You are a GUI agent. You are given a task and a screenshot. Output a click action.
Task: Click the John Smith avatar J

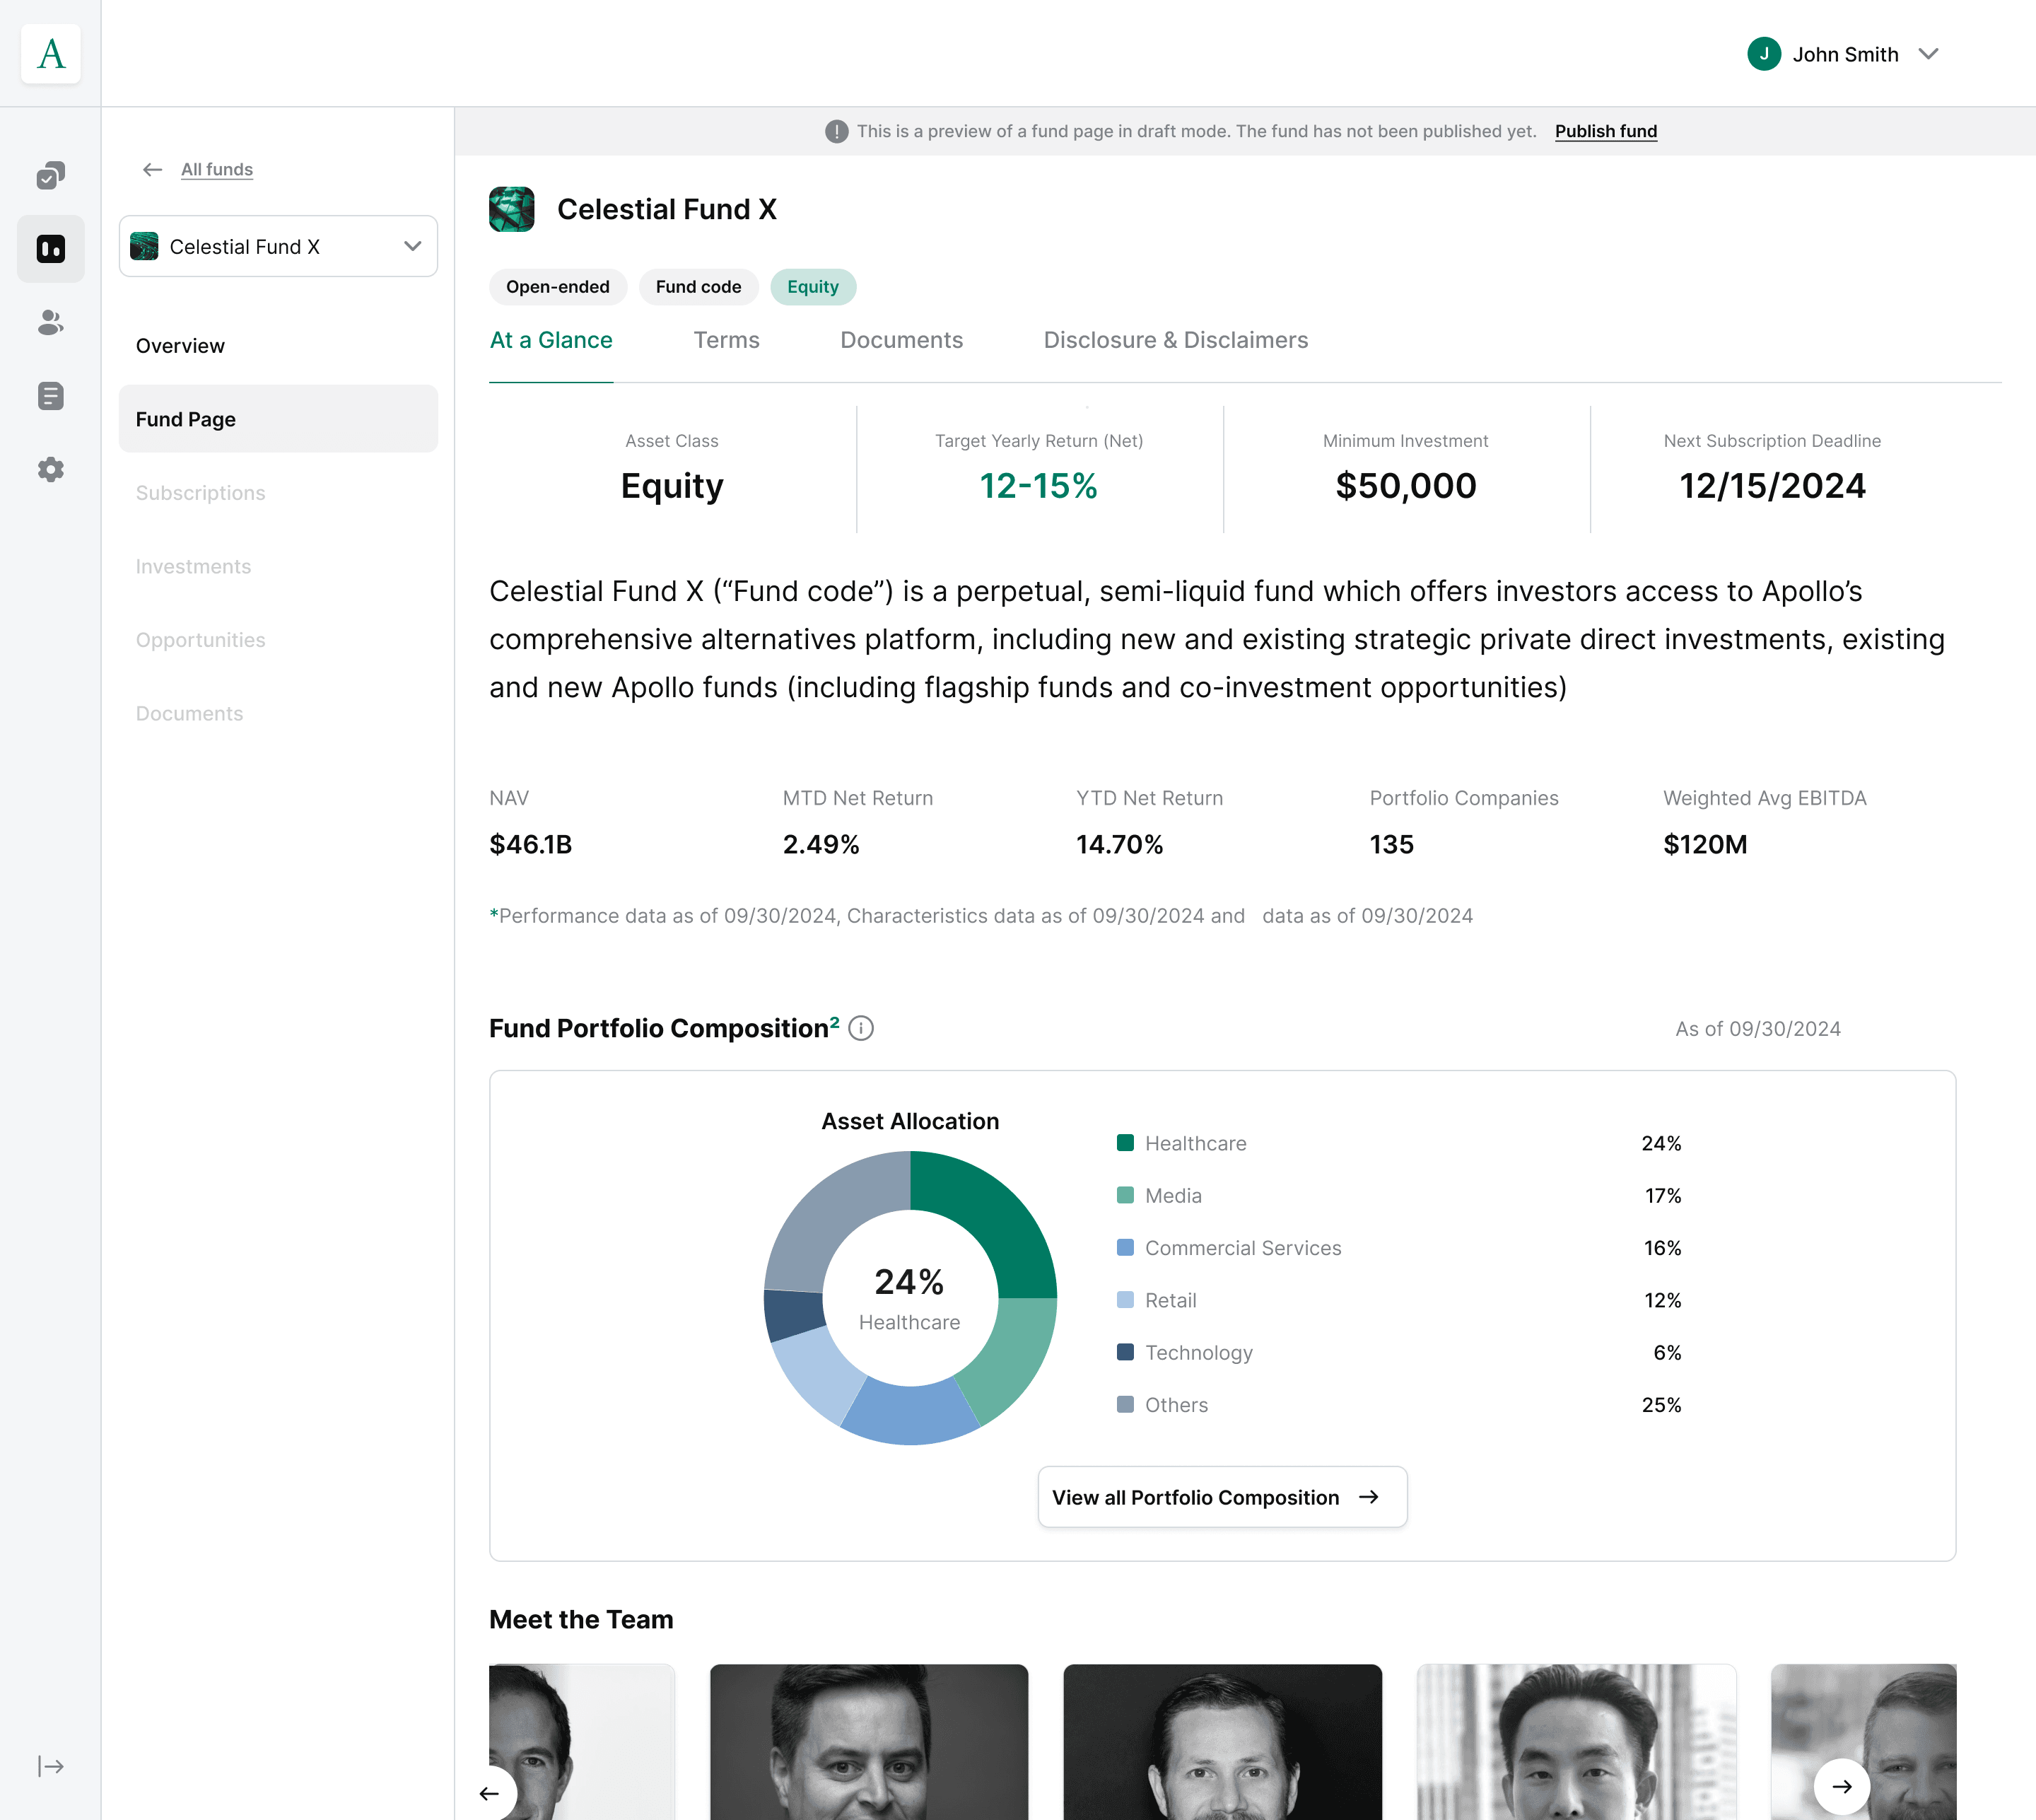point(1764,54)
